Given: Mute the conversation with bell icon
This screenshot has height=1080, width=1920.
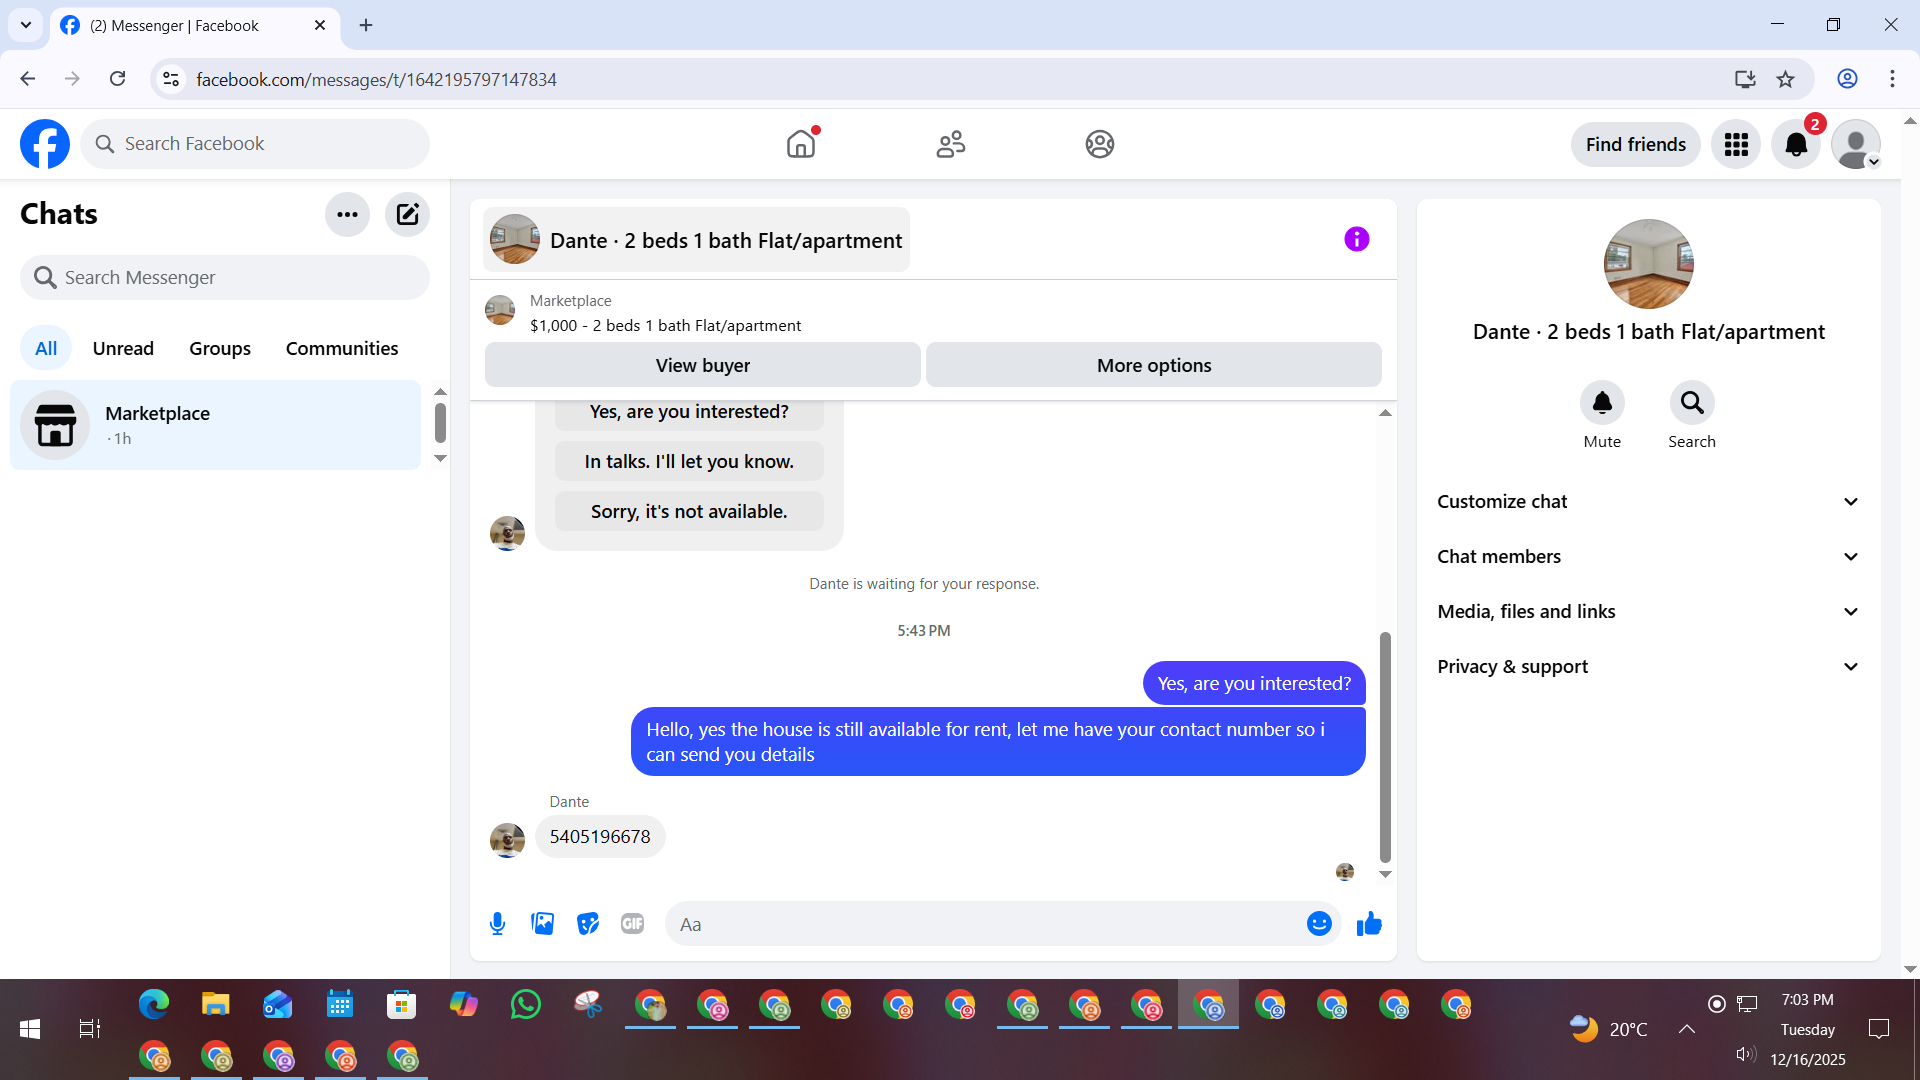Looking at the screenshot, I should click(1602, 402).
